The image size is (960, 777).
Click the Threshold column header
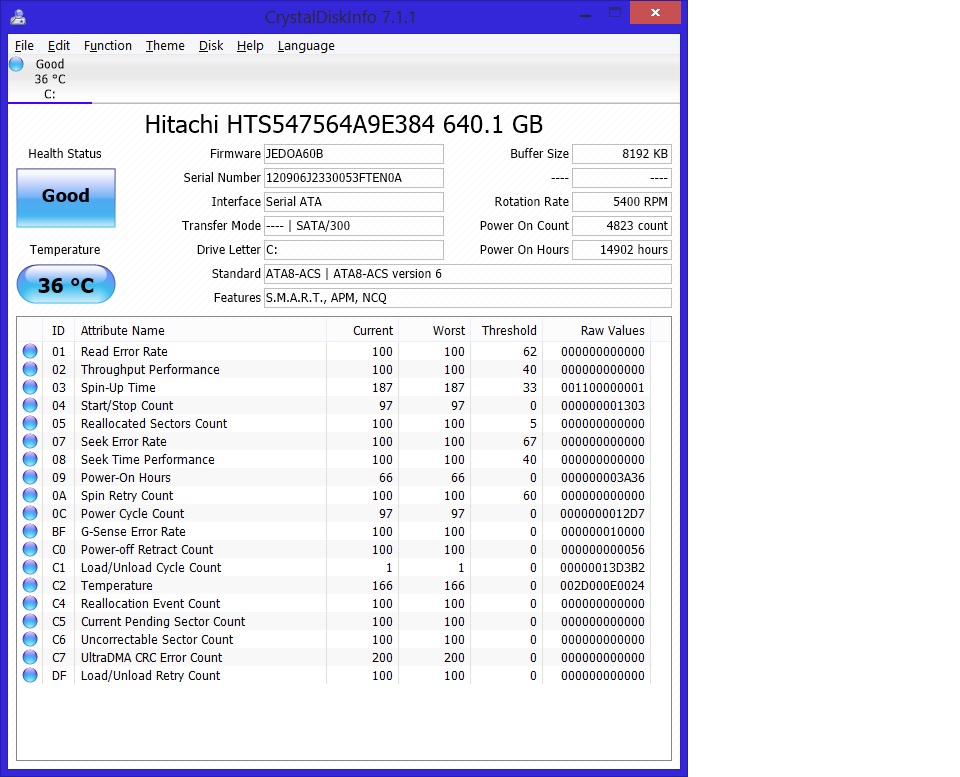tap(506, 331)
